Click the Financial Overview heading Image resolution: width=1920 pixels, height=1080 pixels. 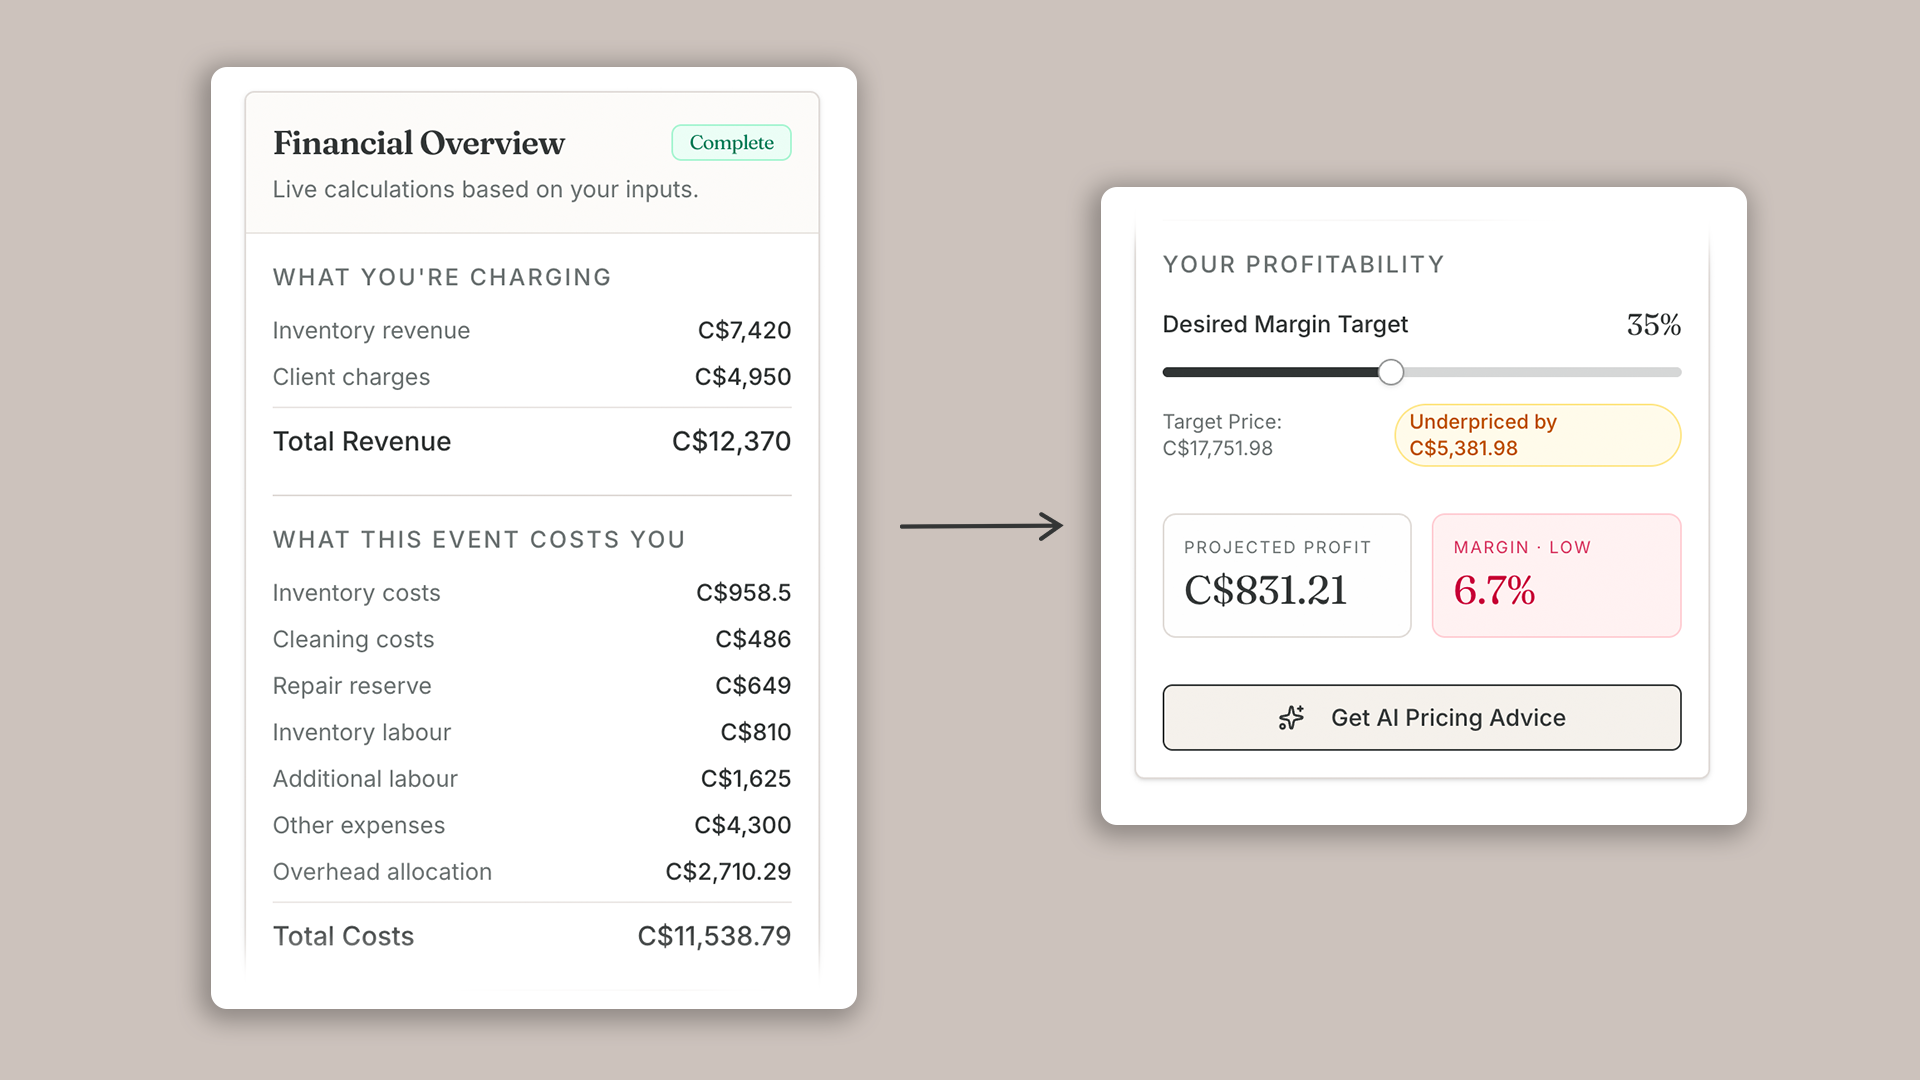(419, 143)
